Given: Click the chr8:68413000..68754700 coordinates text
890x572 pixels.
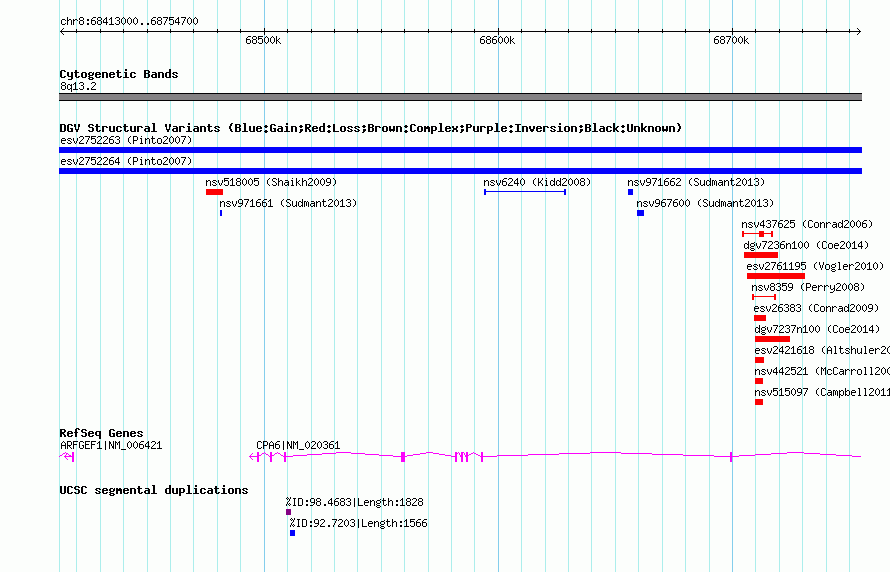Looking at the screenshot, I should (x=129, y=21).
